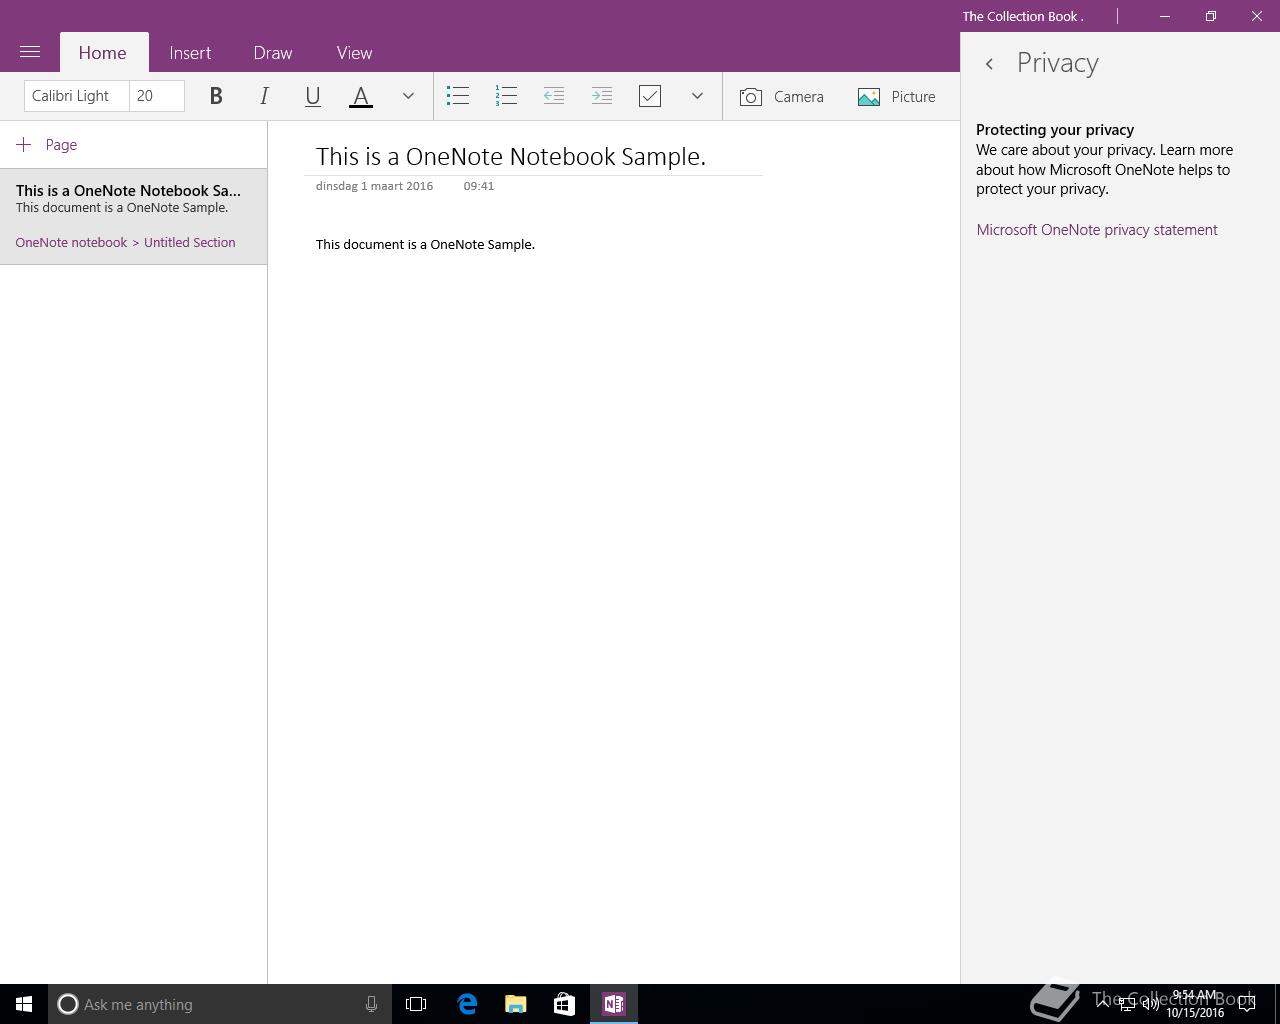Minimize the OneNote window
The width and height of the screenshot is (1280, 1024).
tap(1165, 16)
